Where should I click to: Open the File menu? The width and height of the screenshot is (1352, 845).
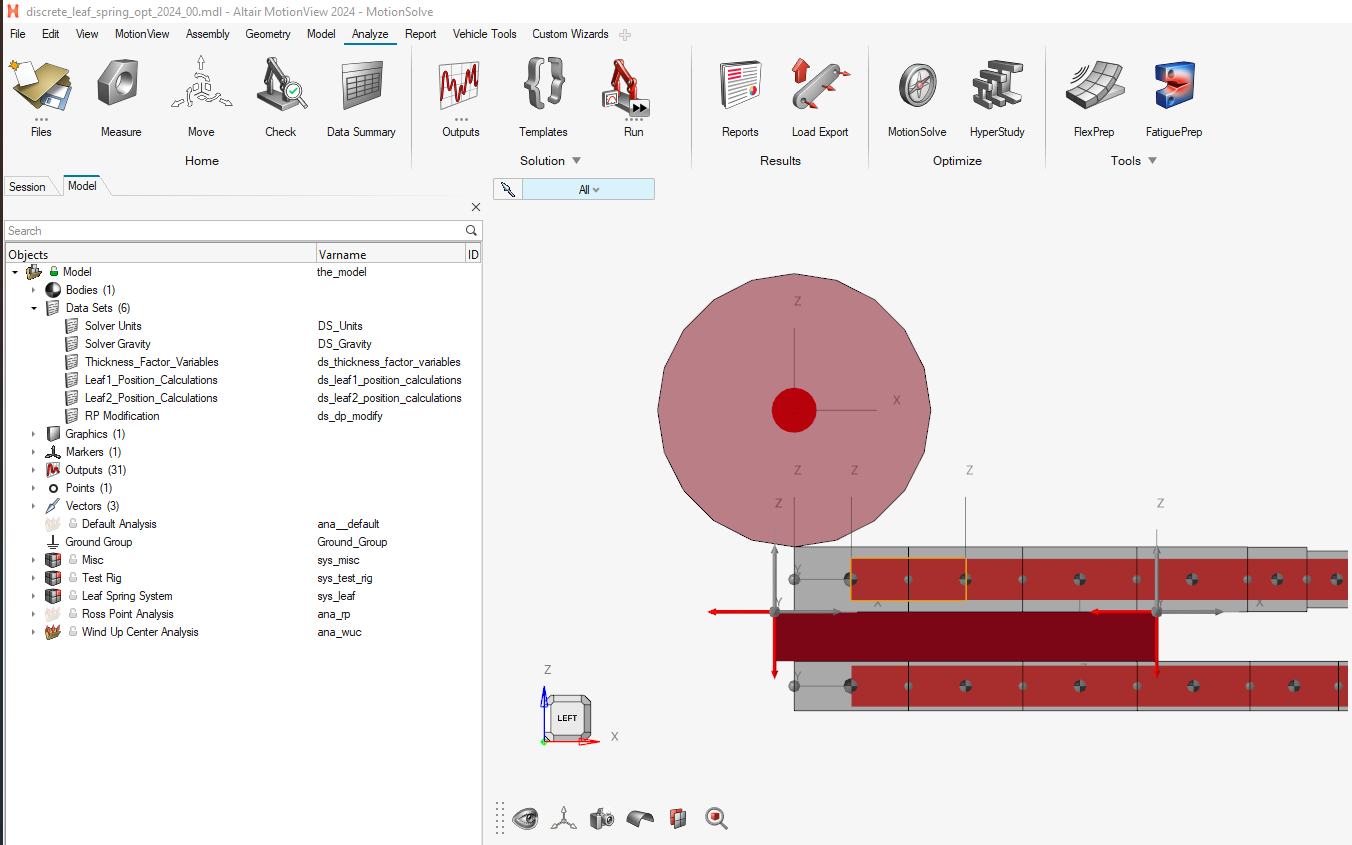click(18, 34)
